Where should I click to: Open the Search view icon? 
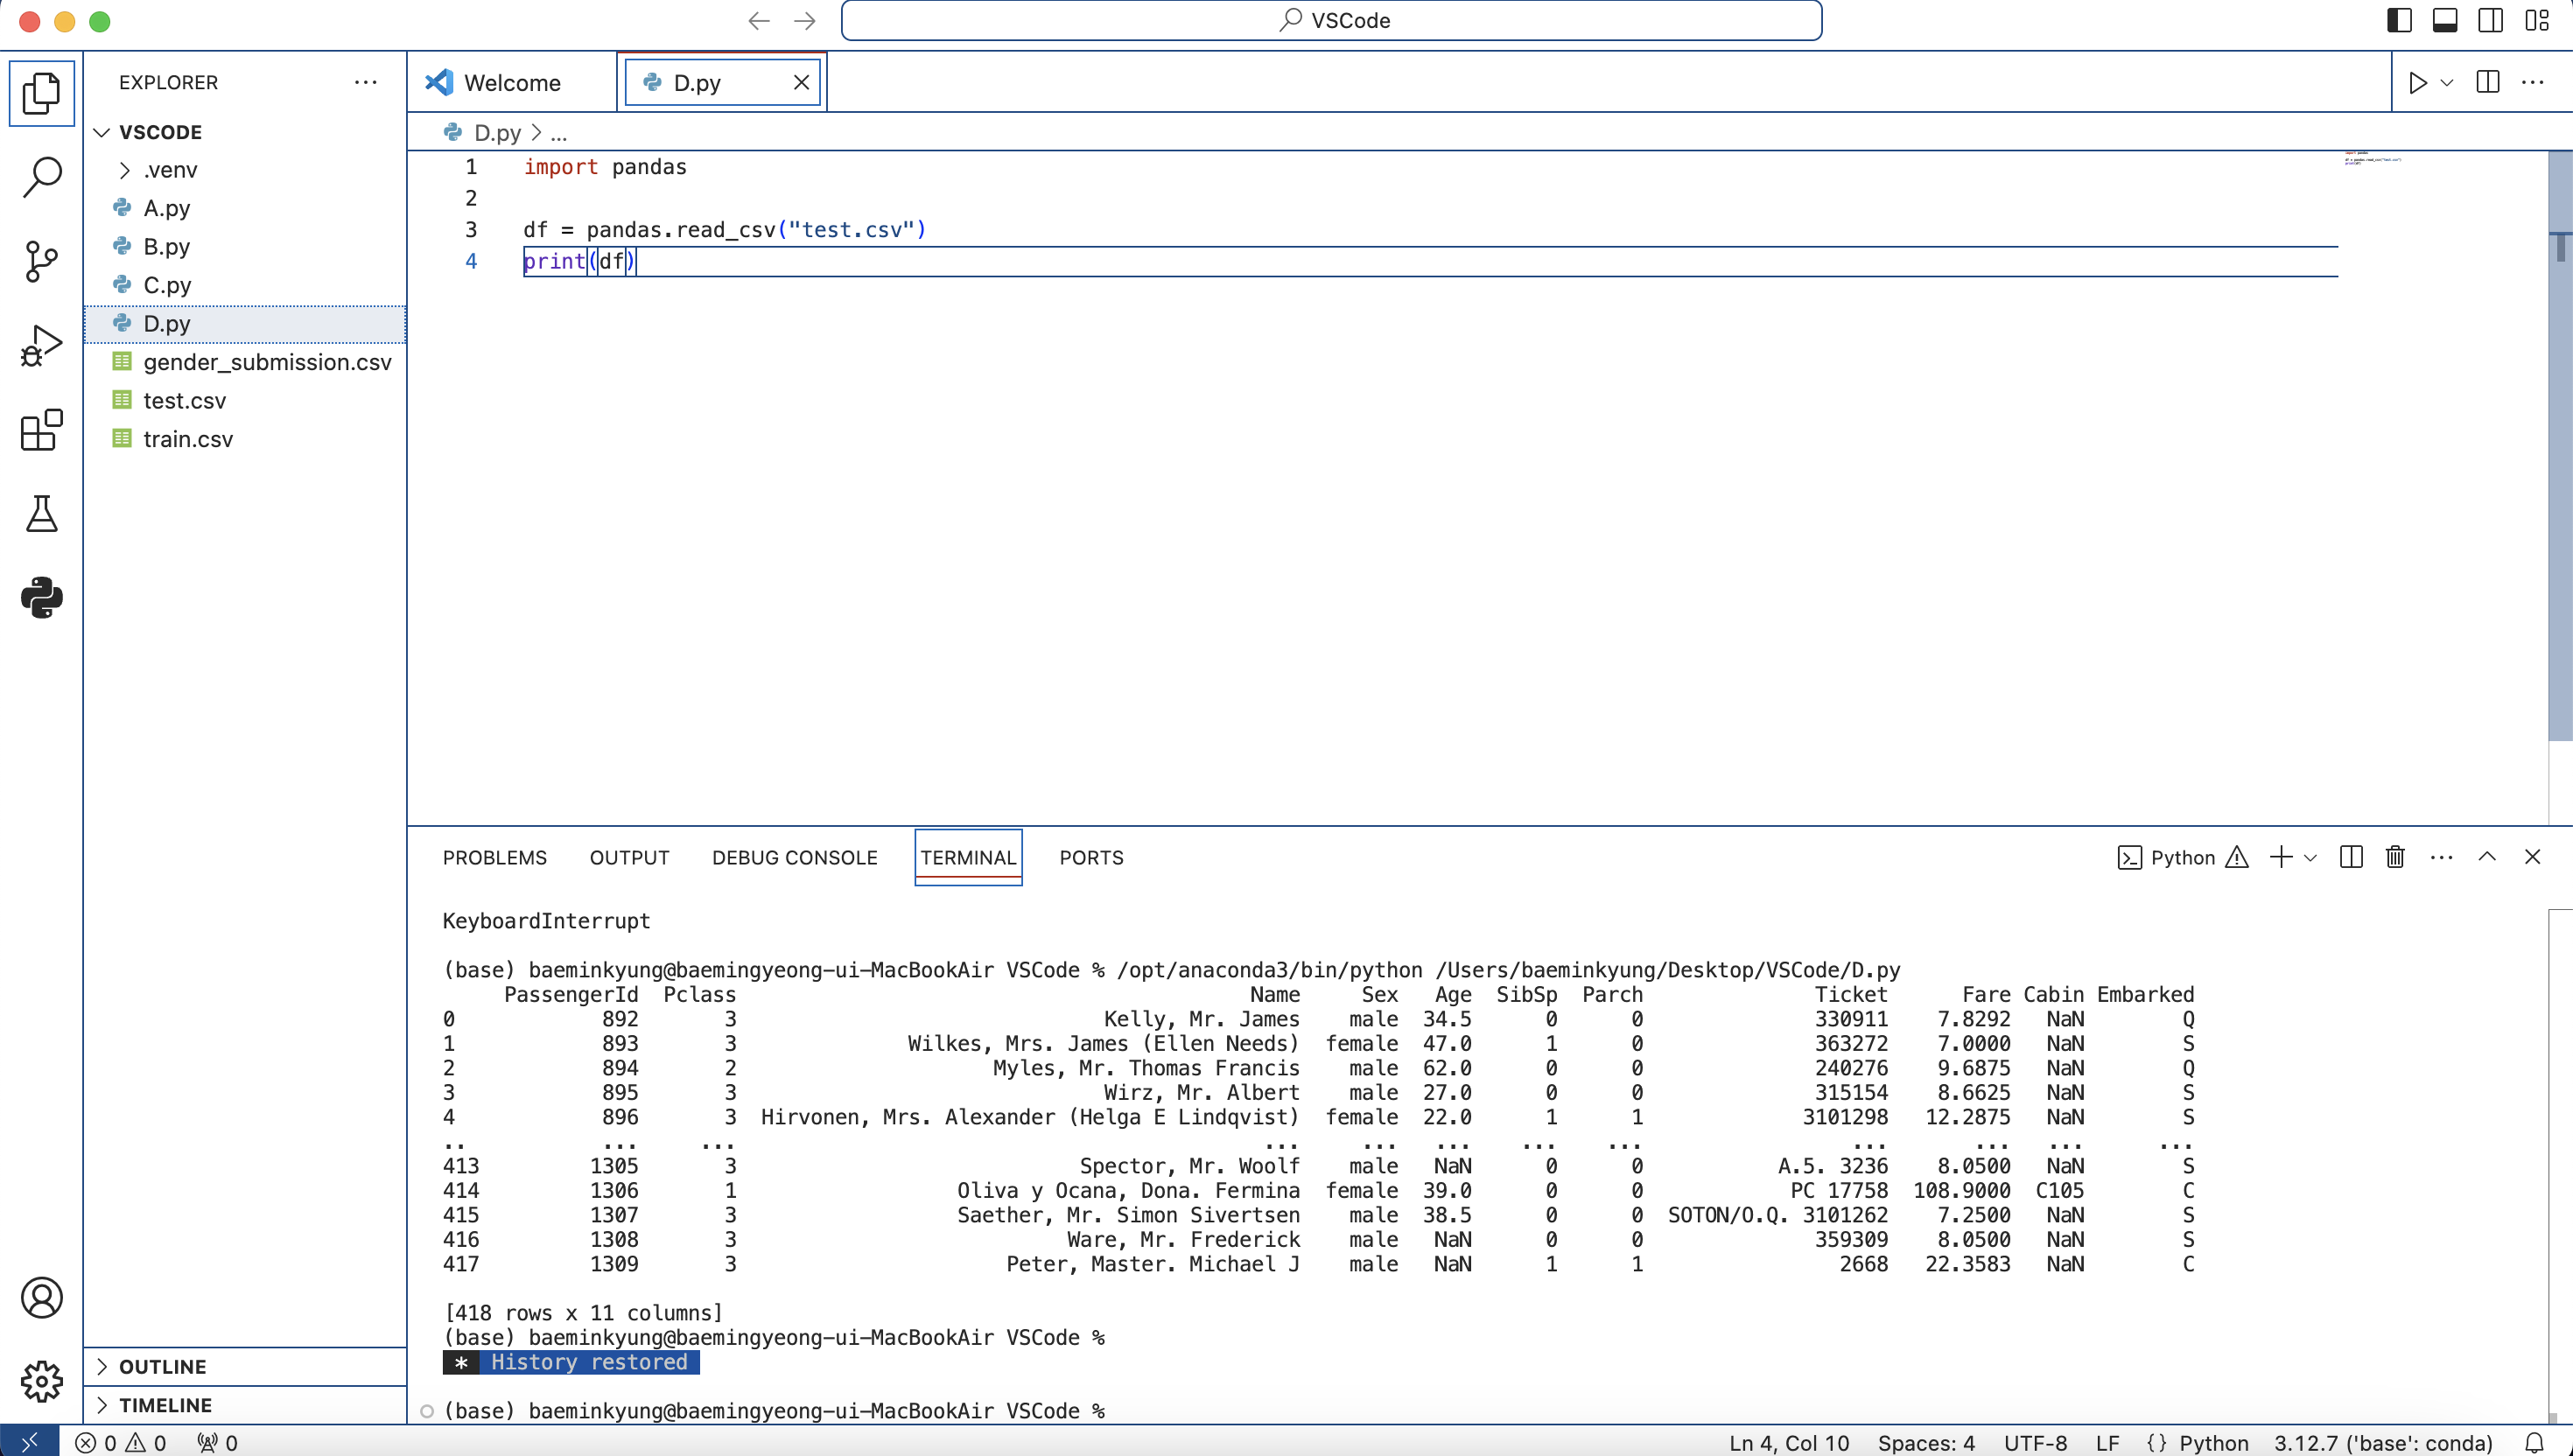click(41, 177)
